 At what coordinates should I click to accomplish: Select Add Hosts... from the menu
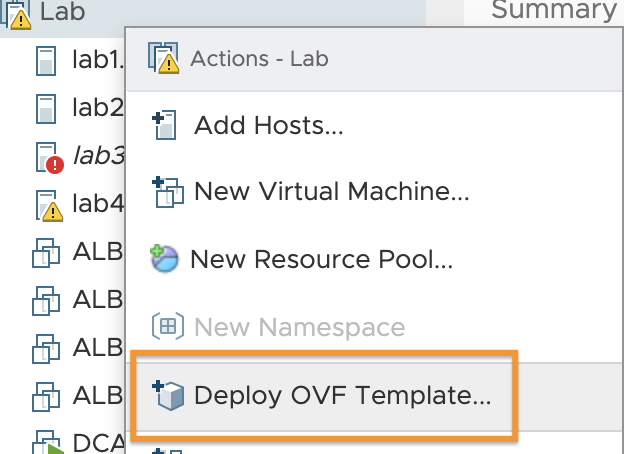click(268, 125)
